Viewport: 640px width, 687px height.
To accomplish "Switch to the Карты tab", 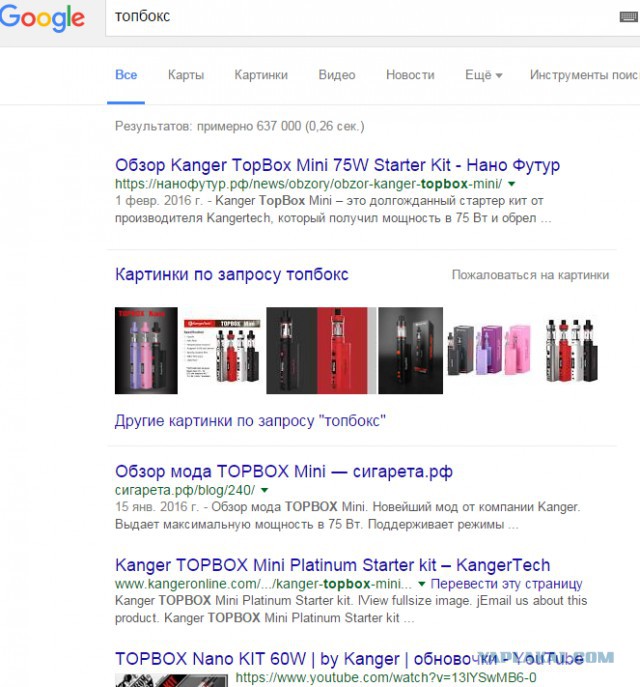I will (186, 75).
